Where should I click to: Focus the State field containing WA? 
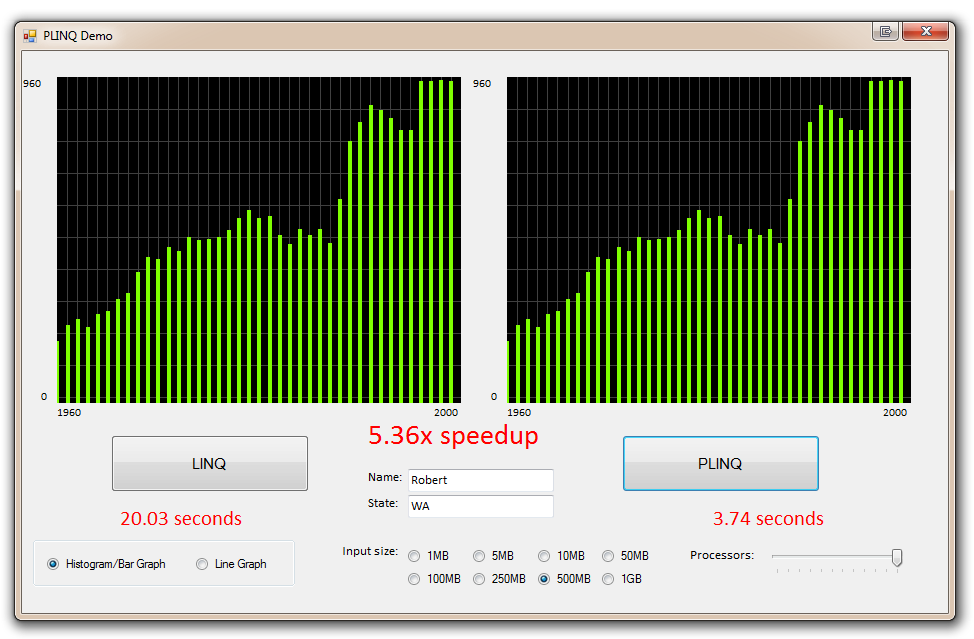(480, 506)
